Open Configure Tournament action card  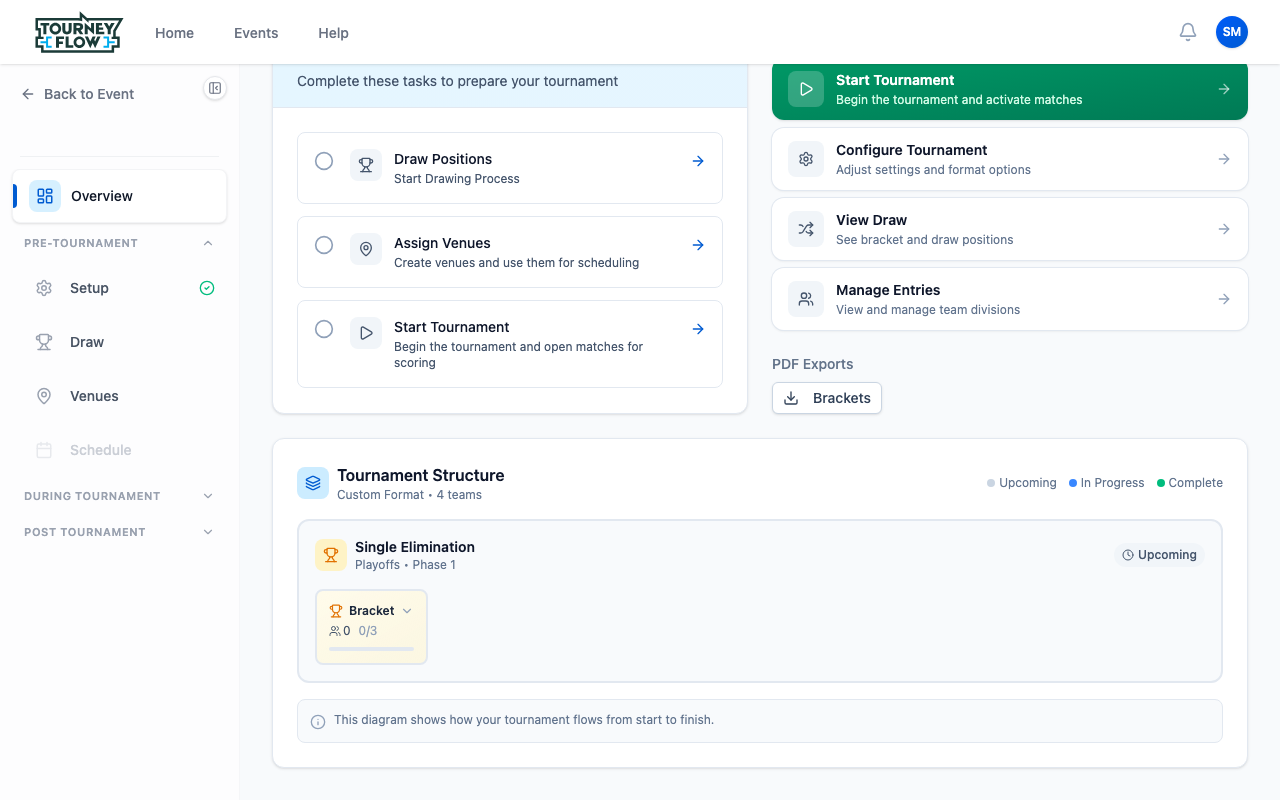[1010, 159]
